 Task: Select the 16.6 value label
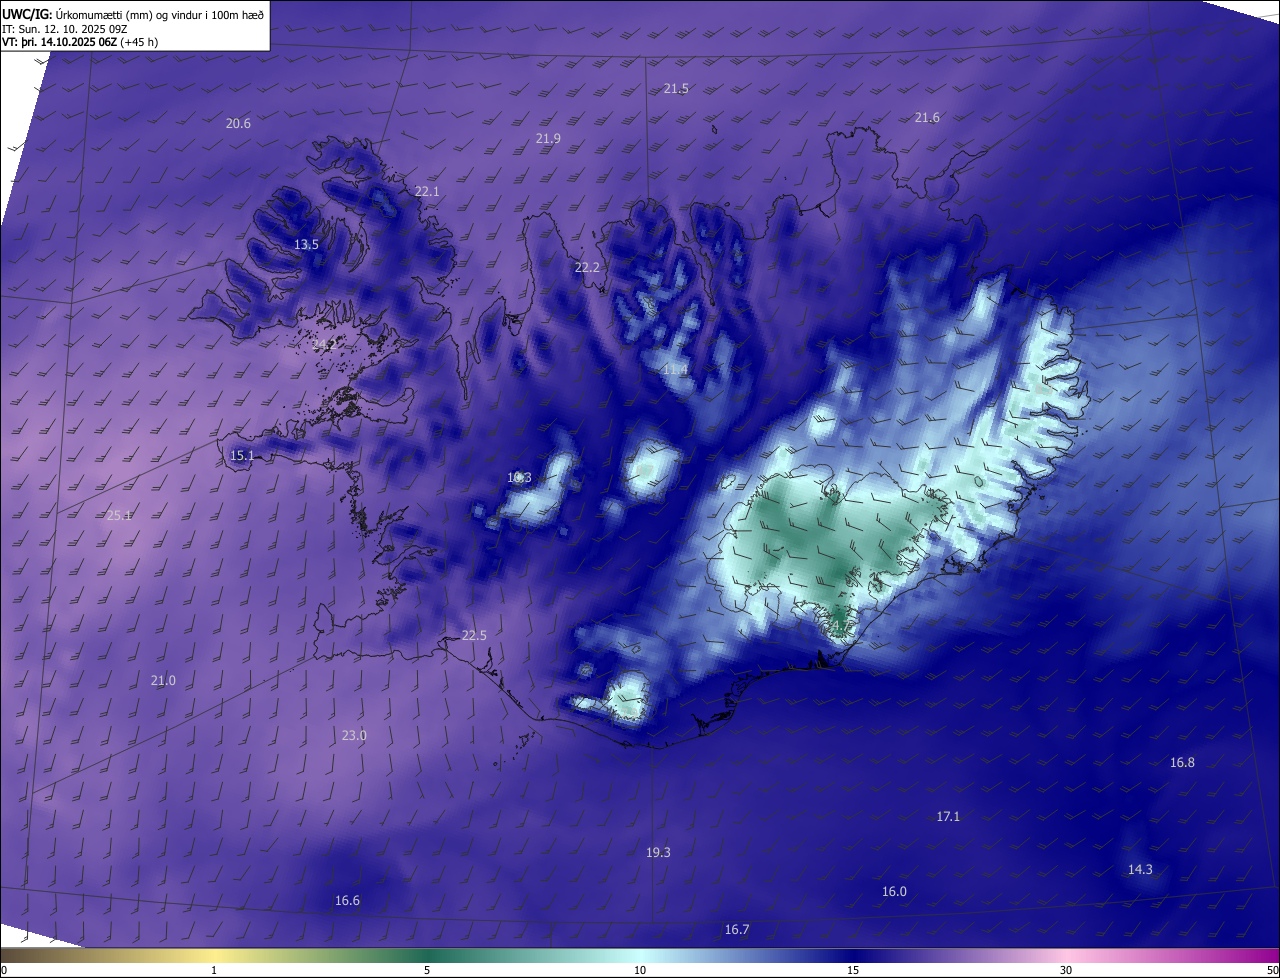(347, 901)
